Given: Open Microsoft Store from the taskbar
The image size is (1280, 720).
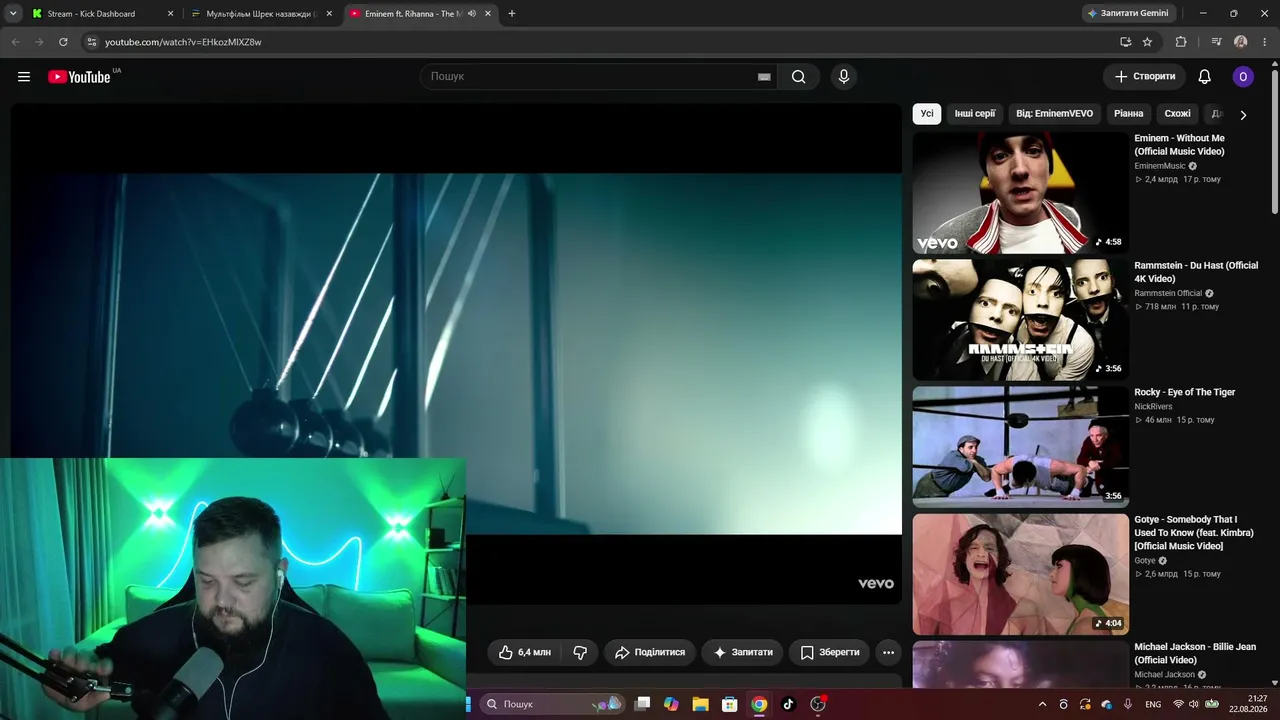Looking at the screenshot, I should pos(730,704).
